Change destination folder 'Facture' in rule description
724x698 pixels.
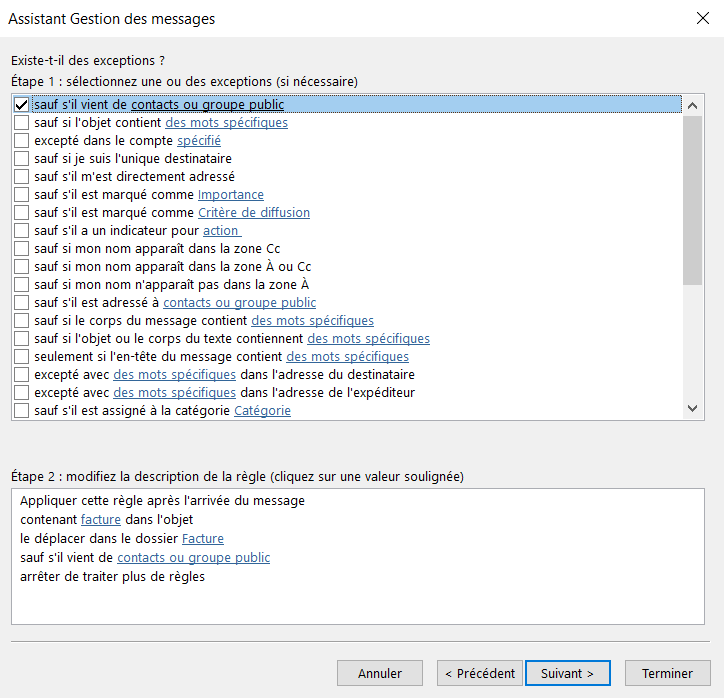click(203, 539)
